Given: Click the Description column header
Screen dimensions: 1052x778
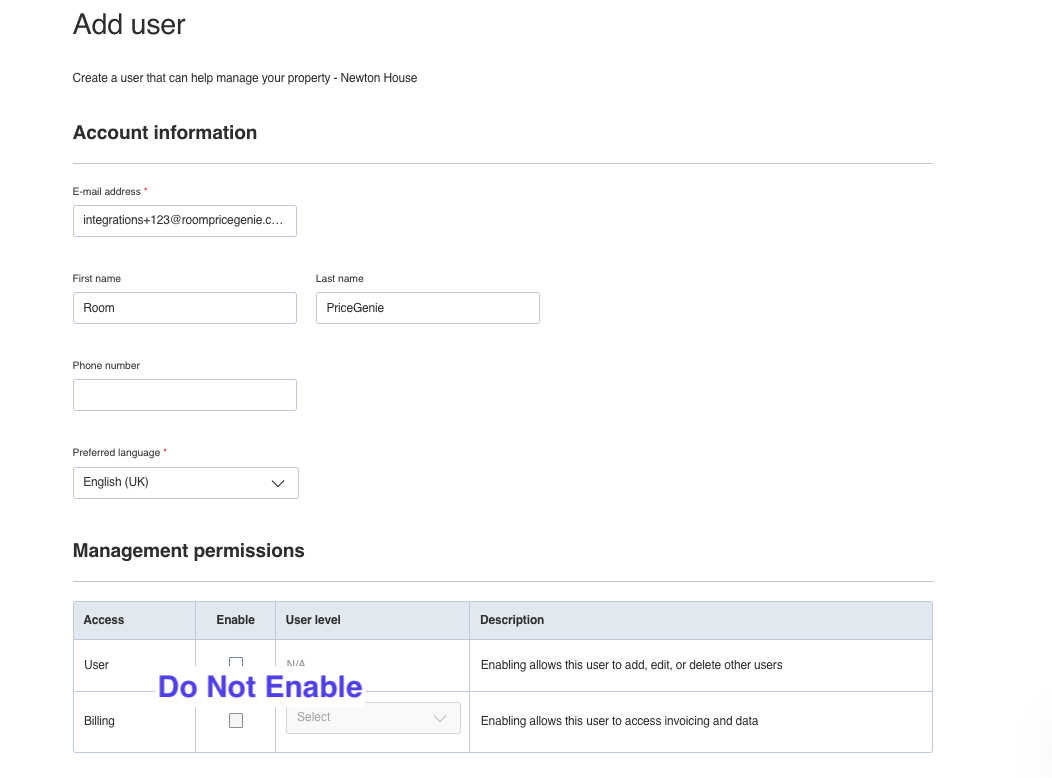Looking at the screenshot, I should pos(512,620).
